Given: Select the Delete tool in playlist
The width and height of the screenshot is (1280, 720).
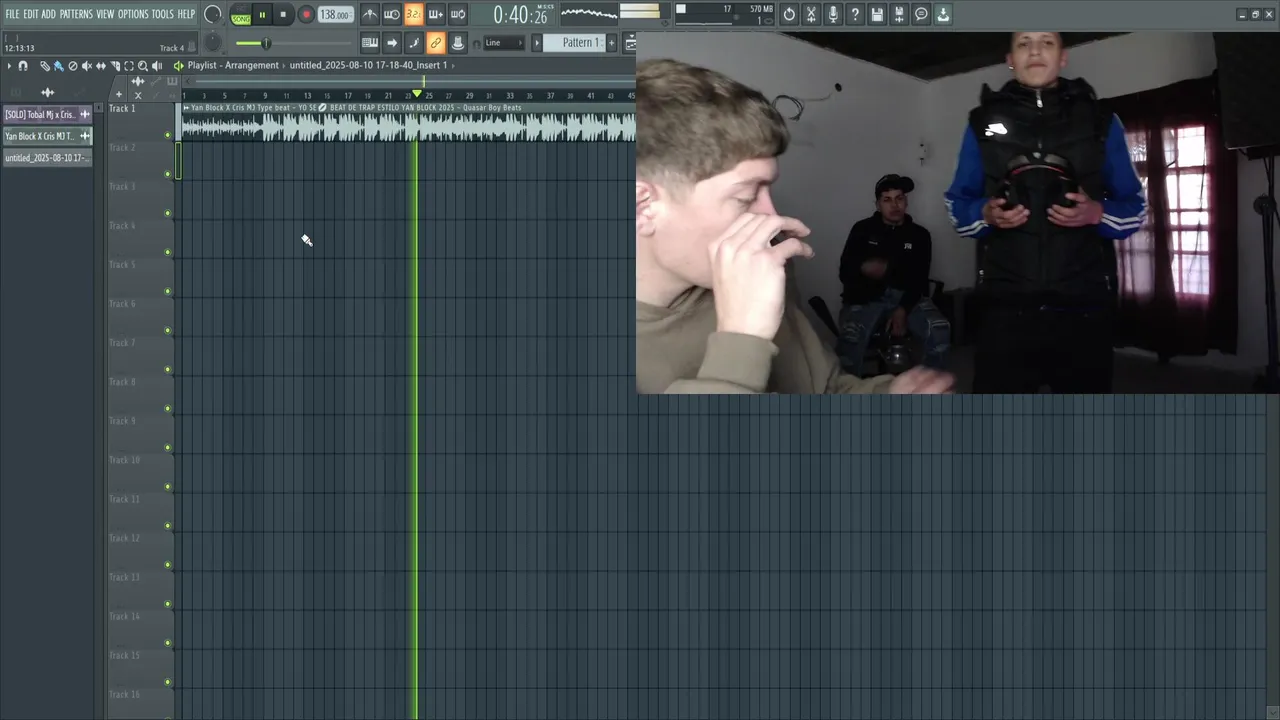Looking at the screenshot, I should [x=72, y=66].
